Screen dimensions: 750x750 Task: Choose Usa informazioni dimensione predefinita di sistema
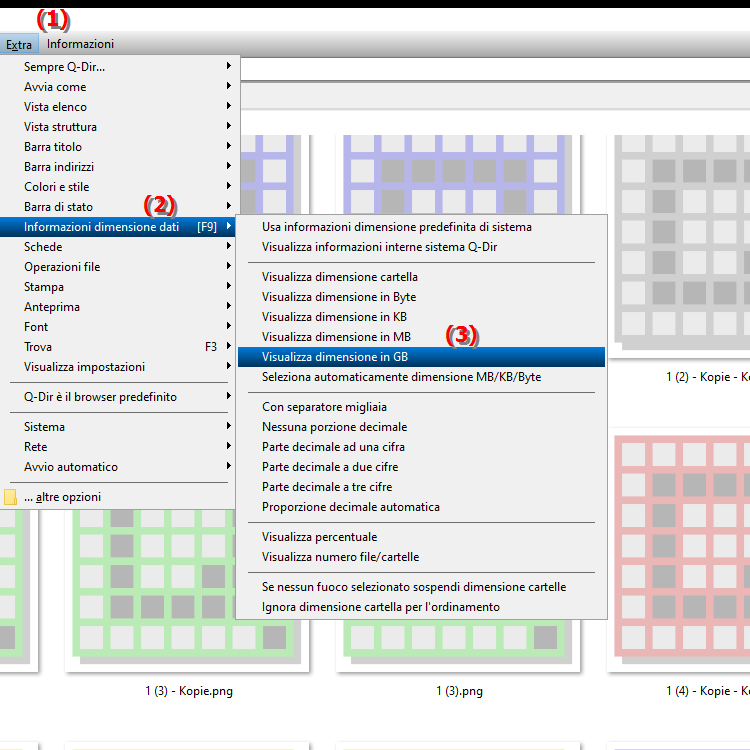point(421,227)
